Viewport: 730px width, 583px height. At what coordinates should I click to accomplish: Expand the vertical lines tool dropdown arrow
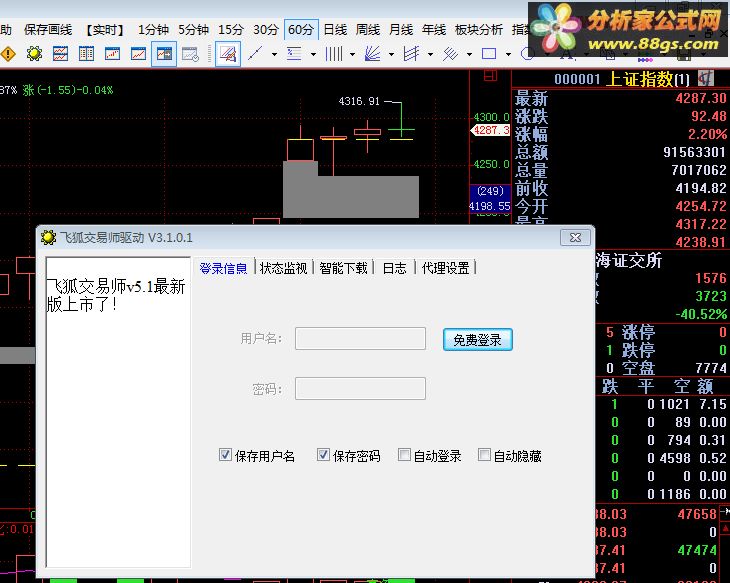click(352, 54)
